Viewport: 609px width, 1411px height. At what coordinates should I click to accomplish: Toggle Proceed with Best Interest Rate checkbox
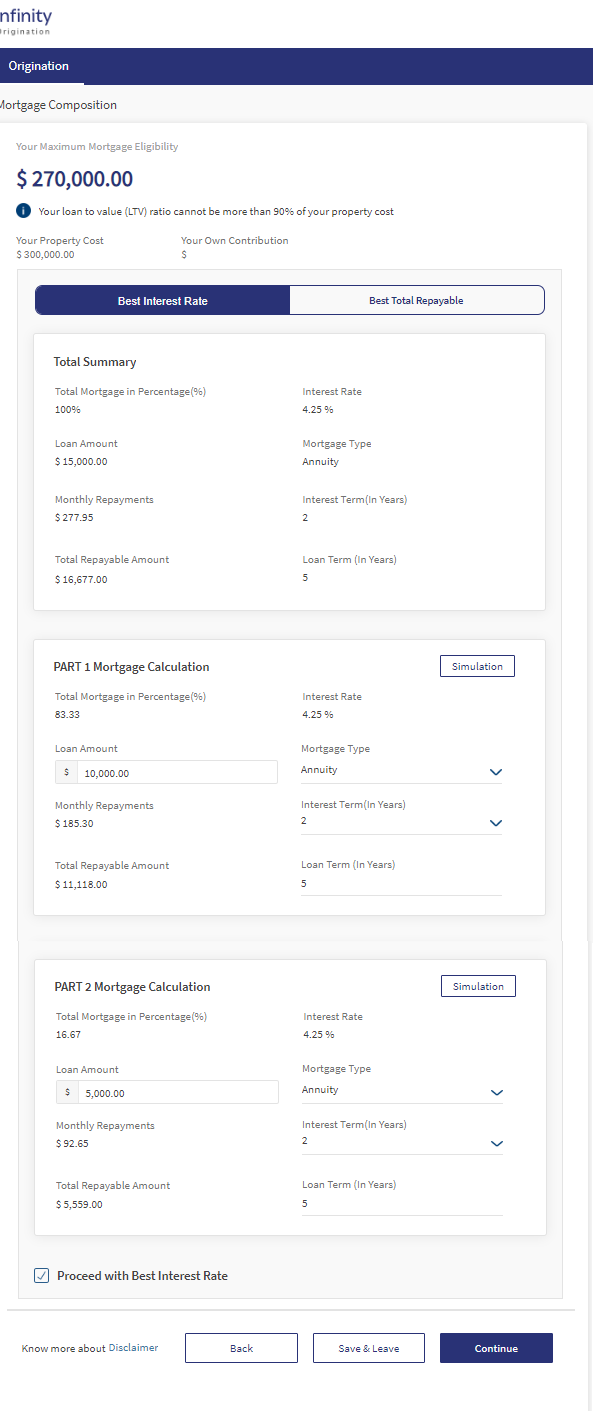[x=41, y=1275]
